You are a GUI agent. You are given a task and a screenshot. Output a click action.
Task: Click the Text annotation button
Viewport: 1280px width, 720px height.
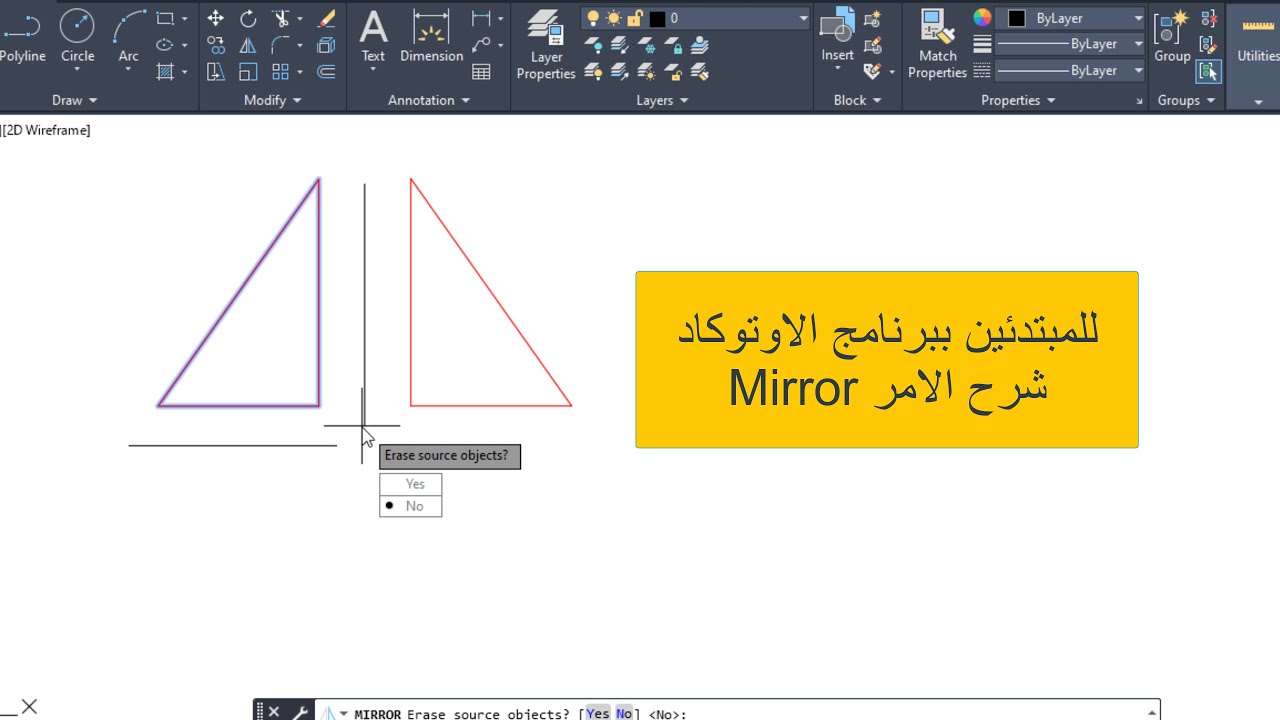click(x=373, y=37)
